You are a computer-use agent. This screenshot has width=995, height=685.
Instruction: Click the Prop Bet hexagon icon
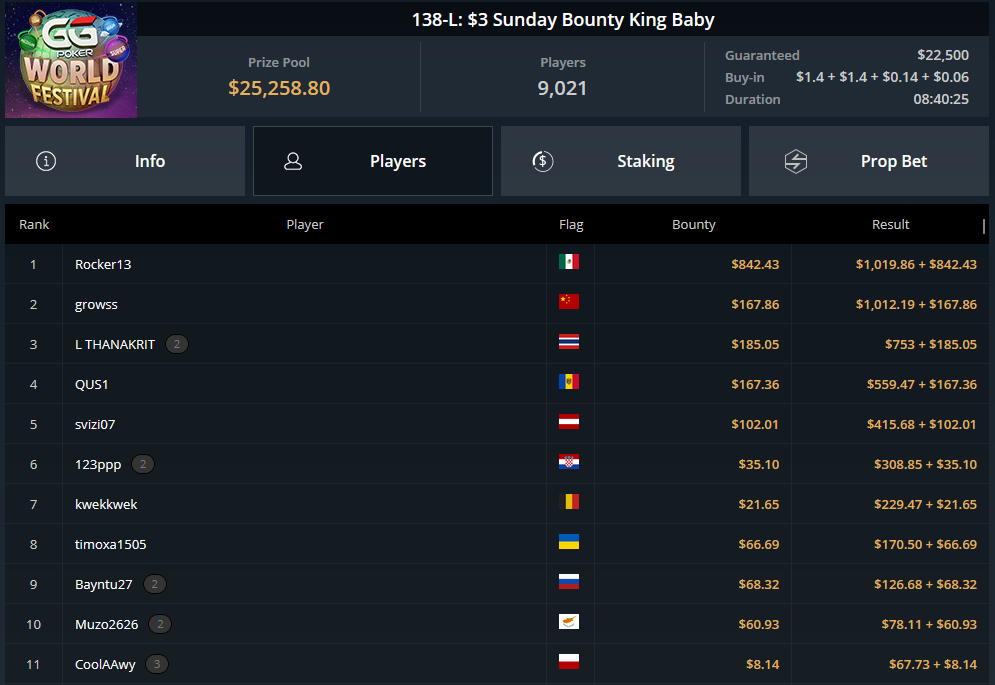click(x=795, y=161)
